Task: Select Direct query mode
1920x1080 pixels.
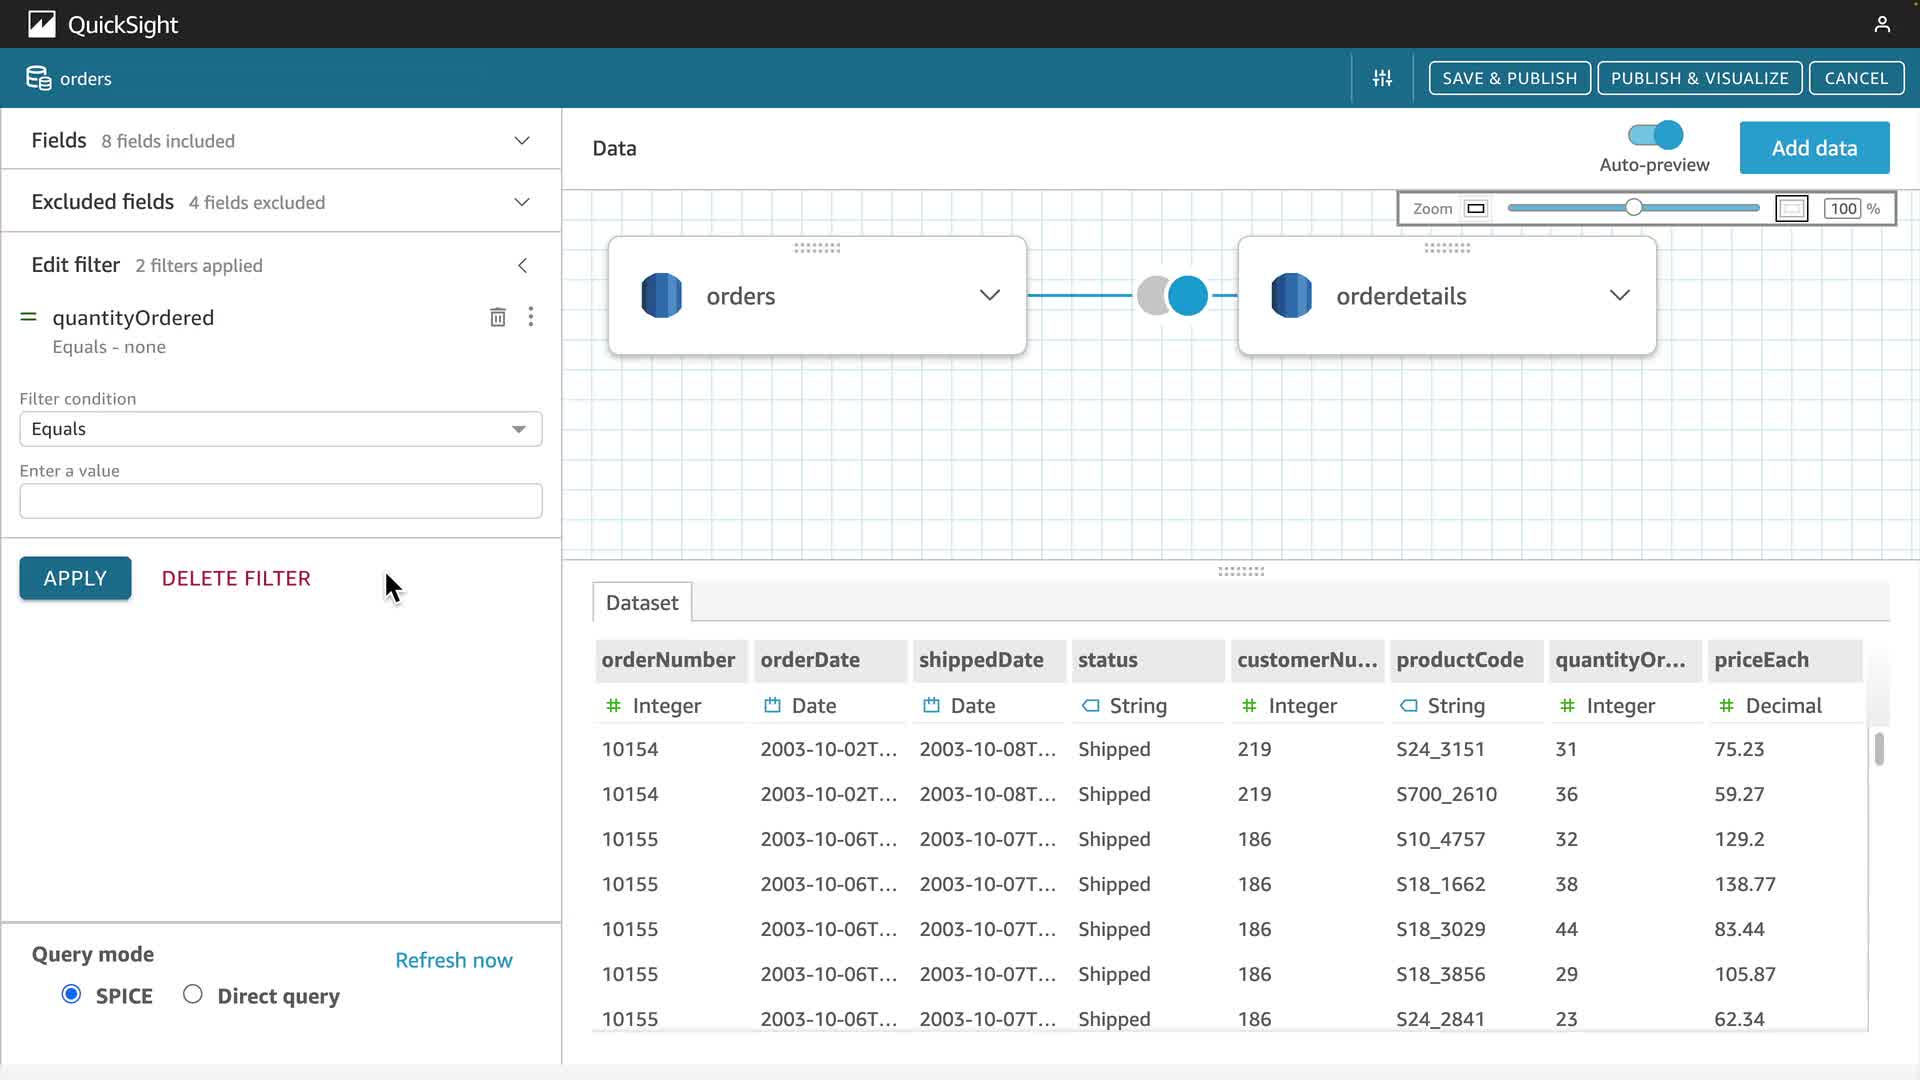Action: (193, 994)
